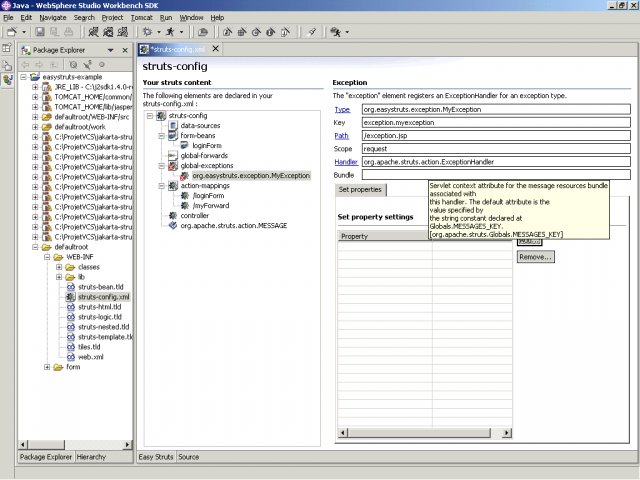640x480 pixels.
Task: Click in the Bundle input field
Action: [496, 175]
